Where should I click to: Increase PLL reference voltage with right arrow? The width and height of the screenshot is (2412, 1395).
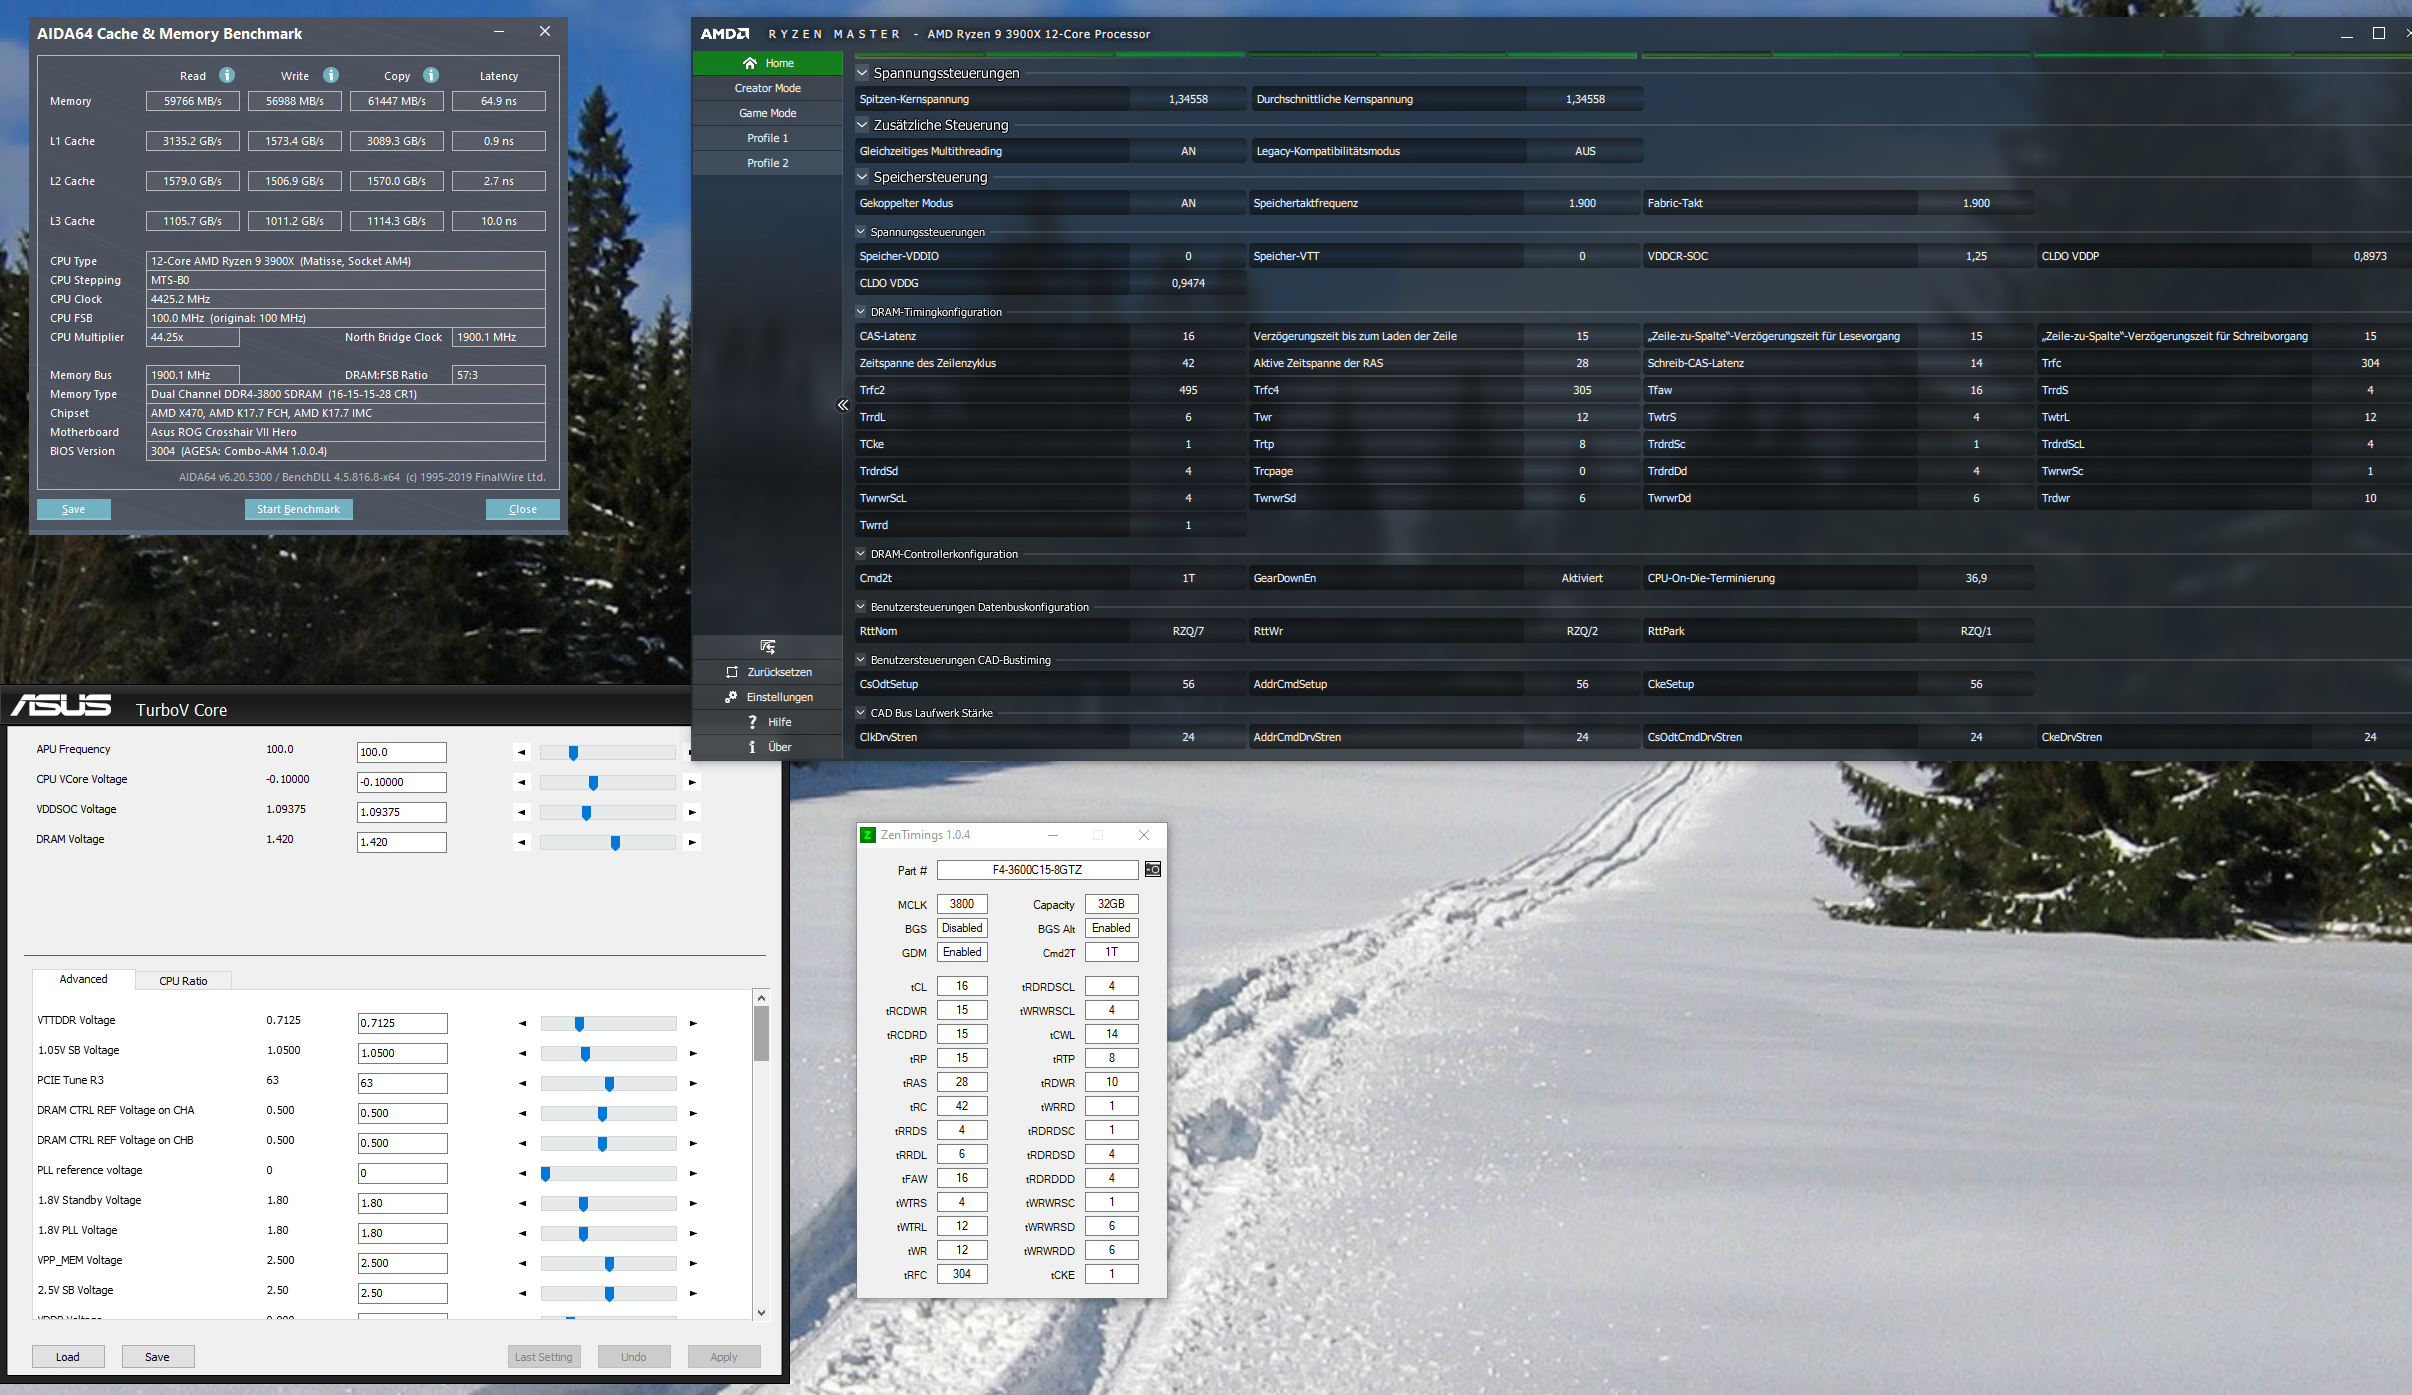[x=693, y=1173]
